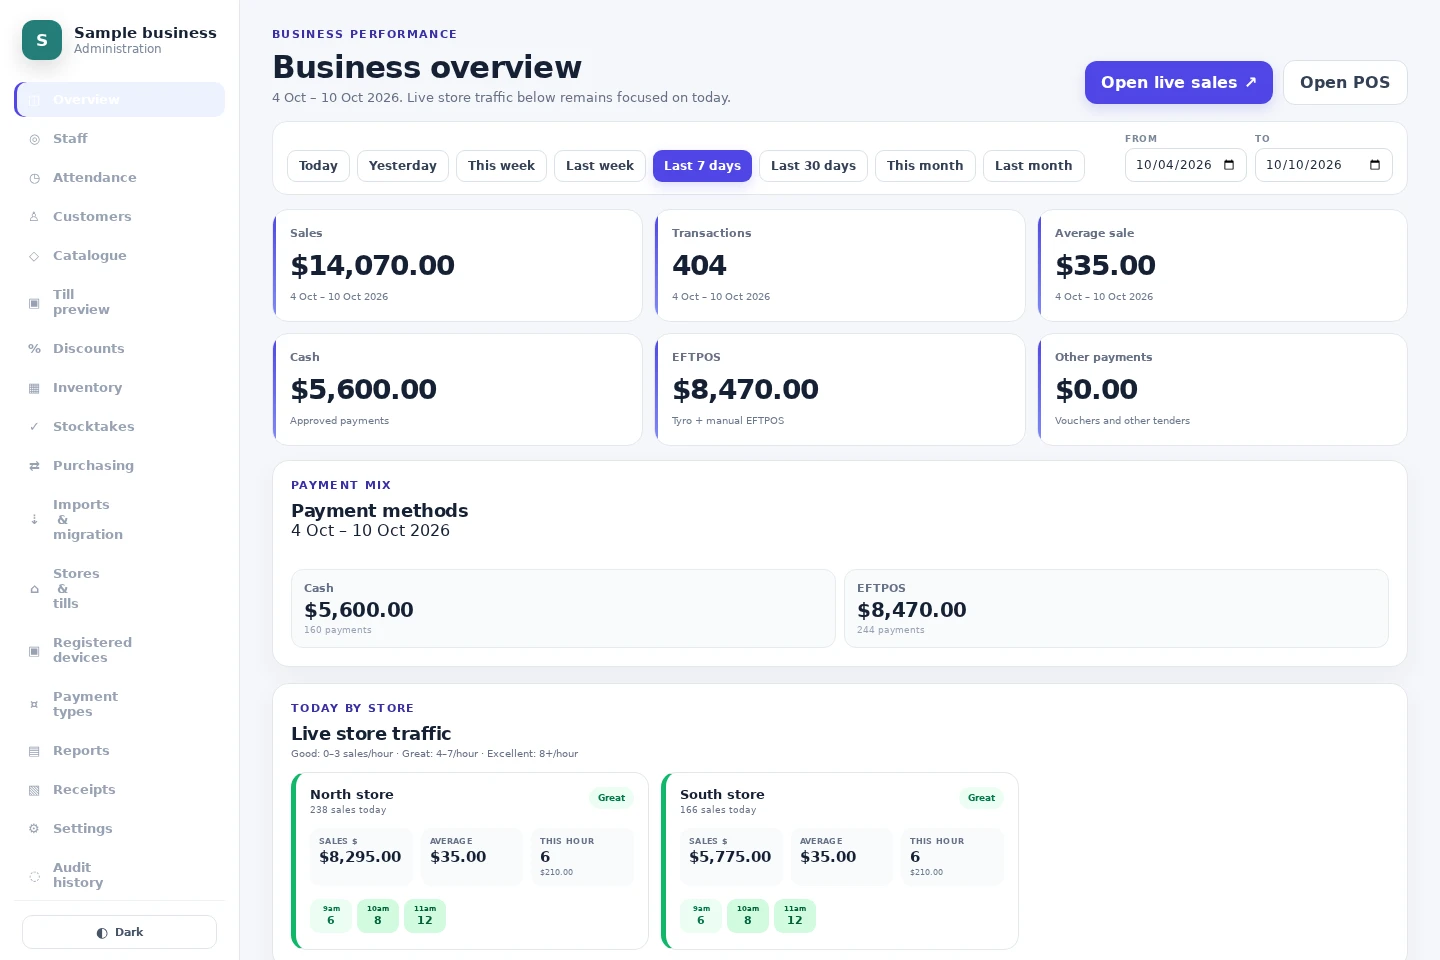
Task: Select Last 7 days filter
Action: pos(702,166)
